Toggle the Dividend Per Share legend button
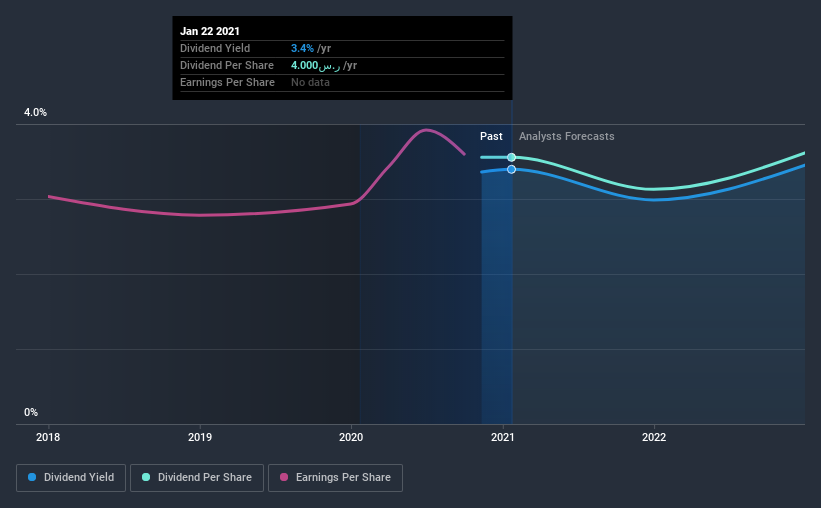 197,478
